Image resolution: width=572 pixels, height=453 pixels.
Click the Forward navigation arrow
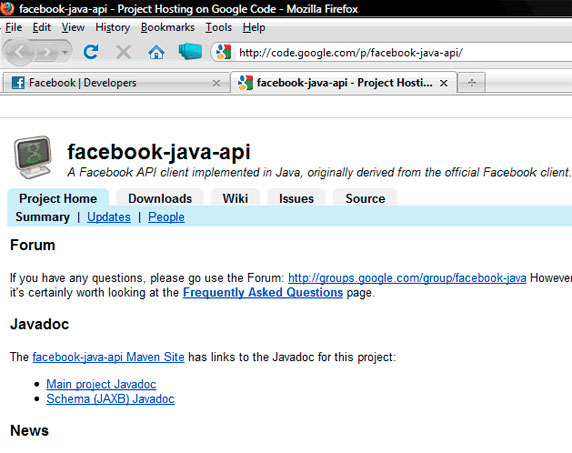[x=47, y=53]
